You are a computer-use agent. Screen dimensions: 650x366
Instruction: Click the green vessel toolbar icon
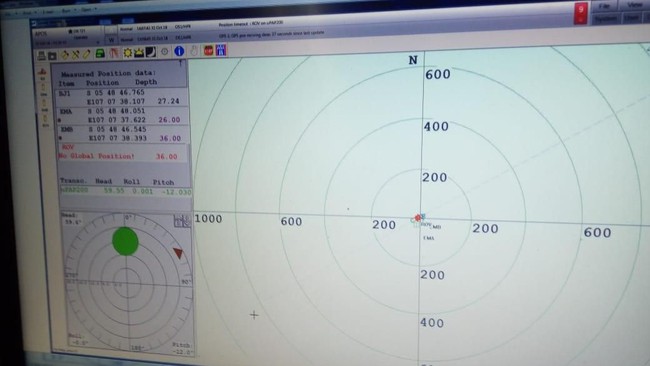(100, 54)
